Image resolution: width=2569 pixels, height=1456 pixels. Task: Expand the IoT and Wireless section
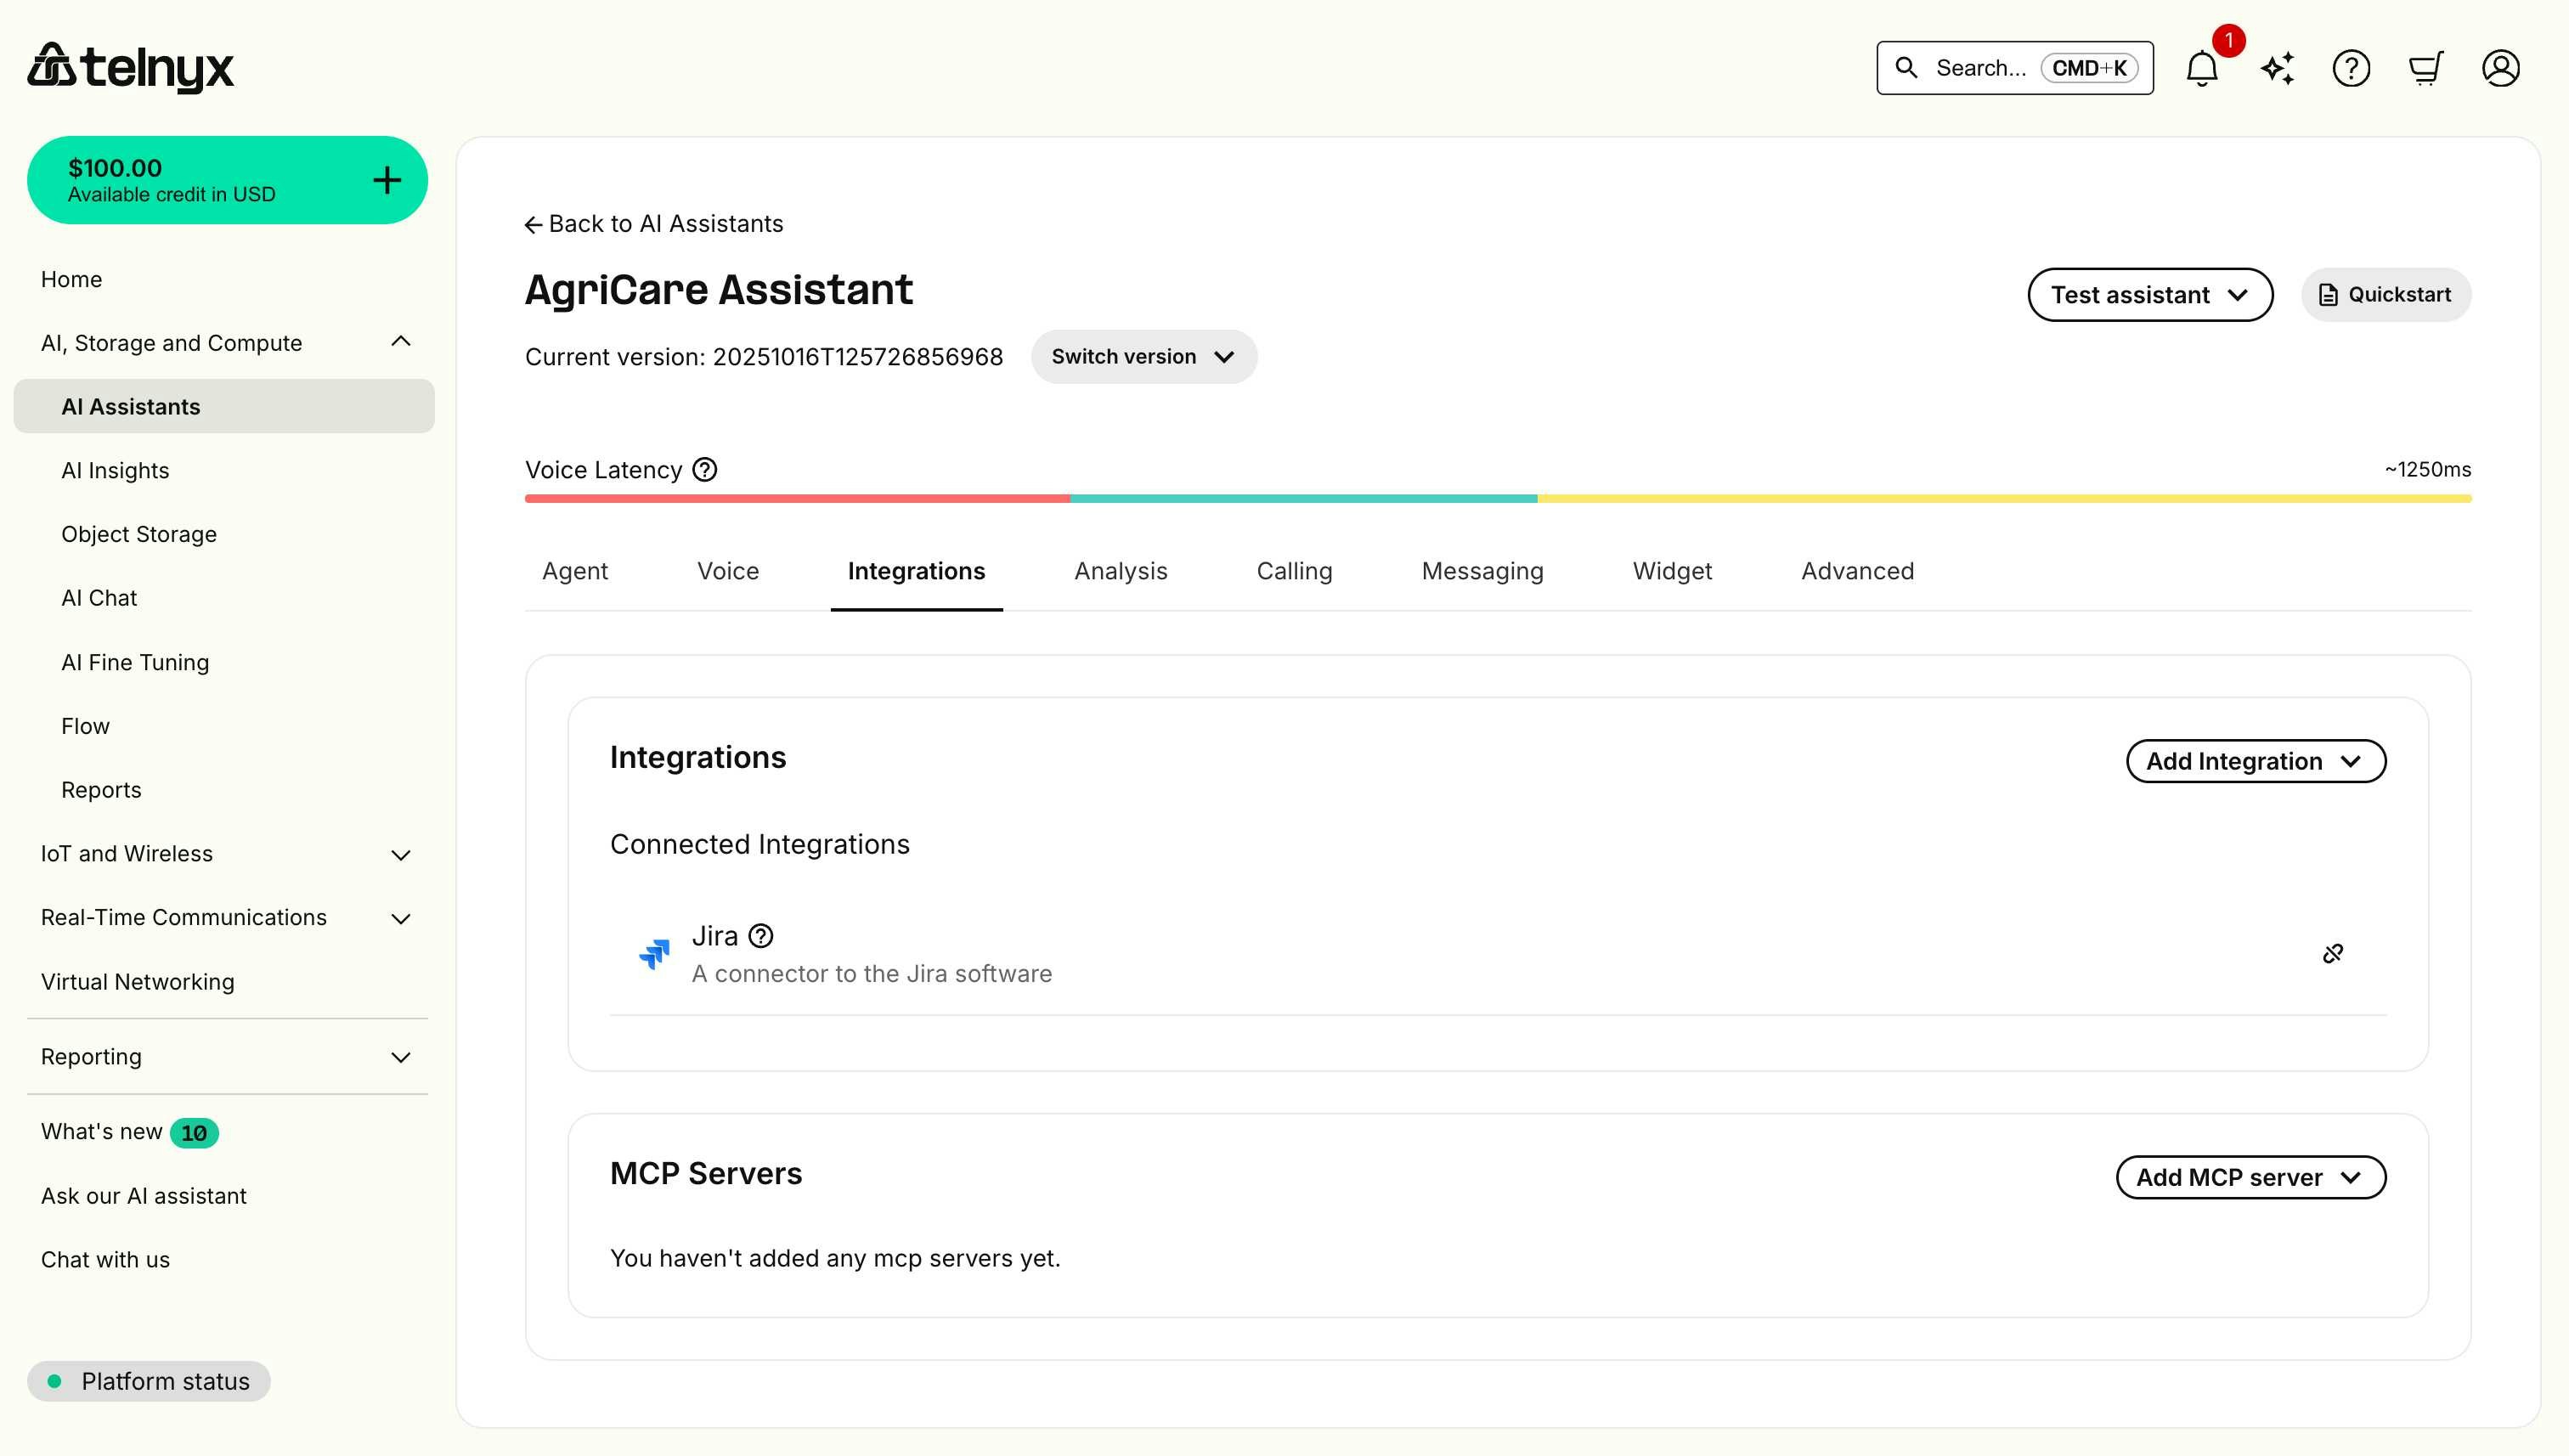point(401,854)
